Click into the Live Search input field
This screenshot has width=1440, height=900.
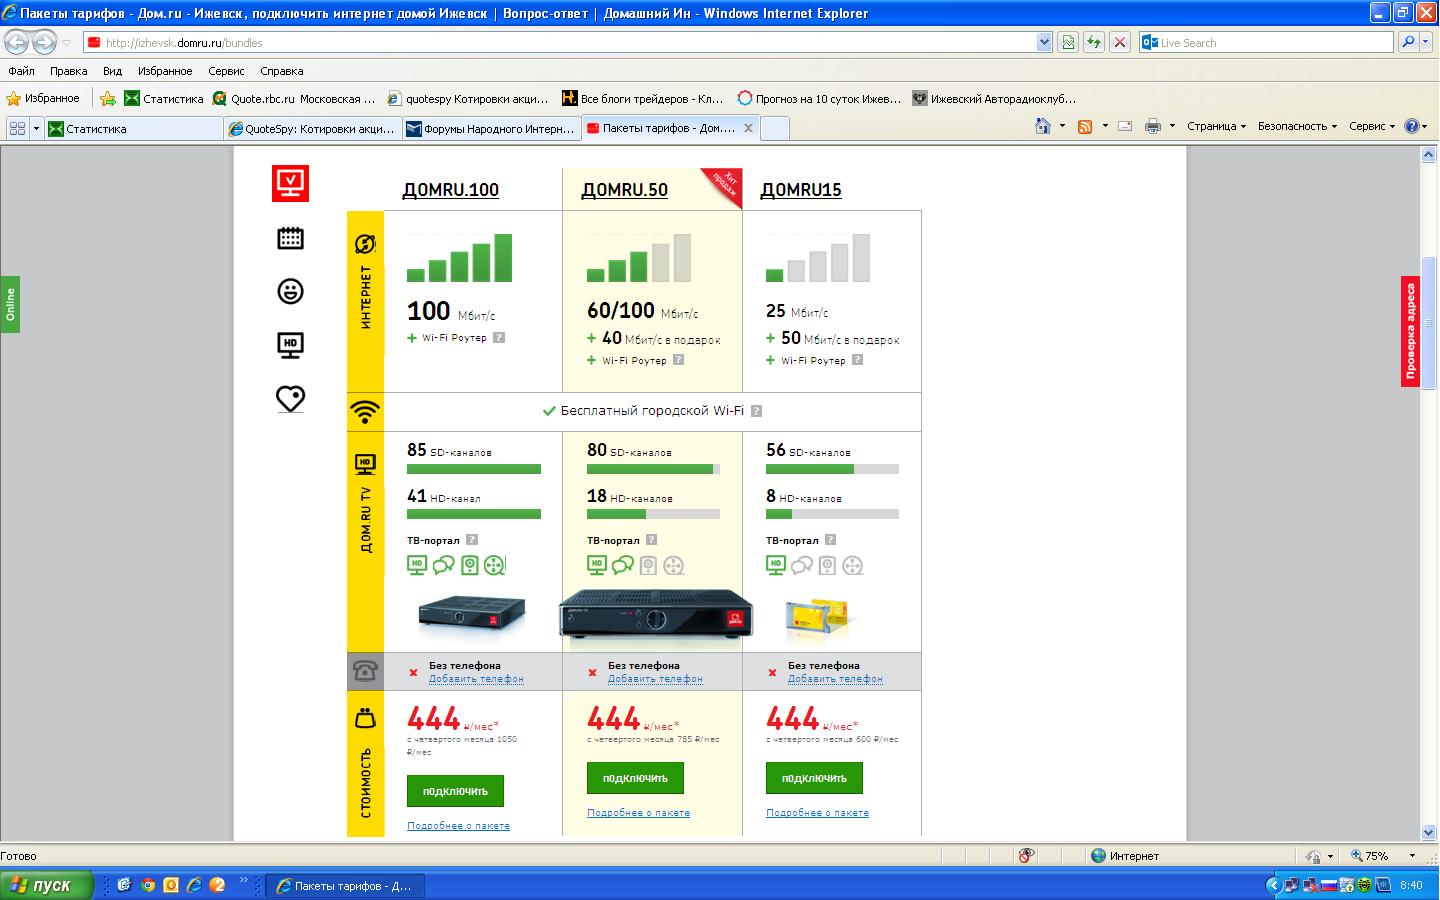click(x=1266, y=42)
